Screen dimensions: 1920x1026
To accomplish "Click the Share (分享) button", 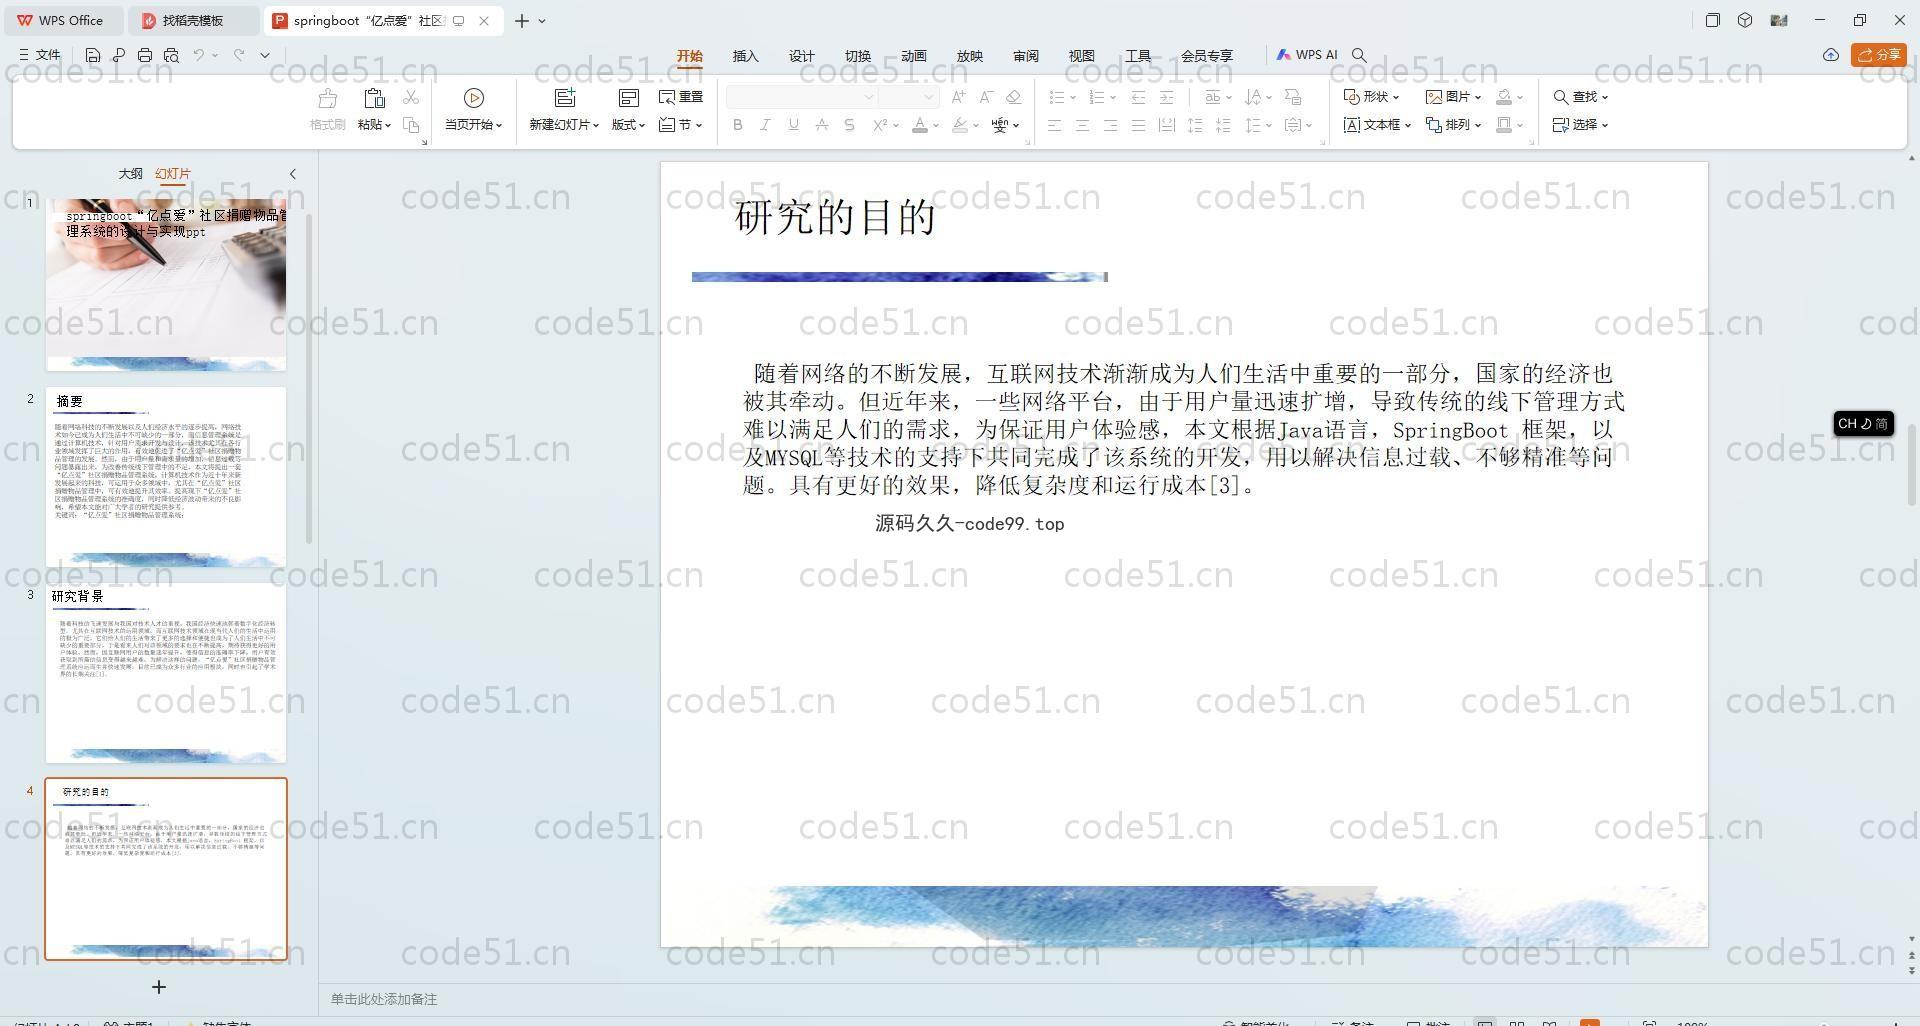I will [1878, 55].
